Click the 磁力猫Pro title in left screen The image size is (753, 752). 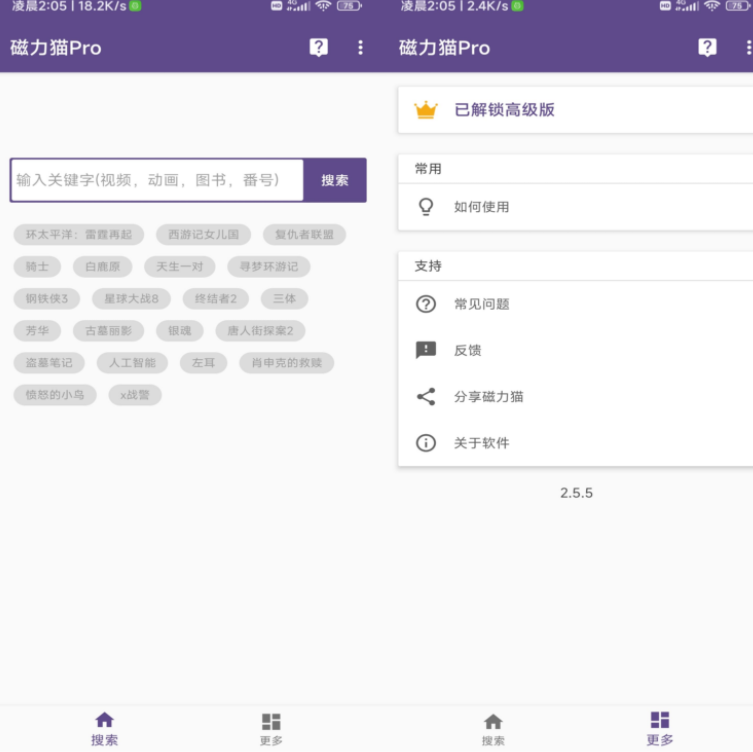tap(56, 48)
